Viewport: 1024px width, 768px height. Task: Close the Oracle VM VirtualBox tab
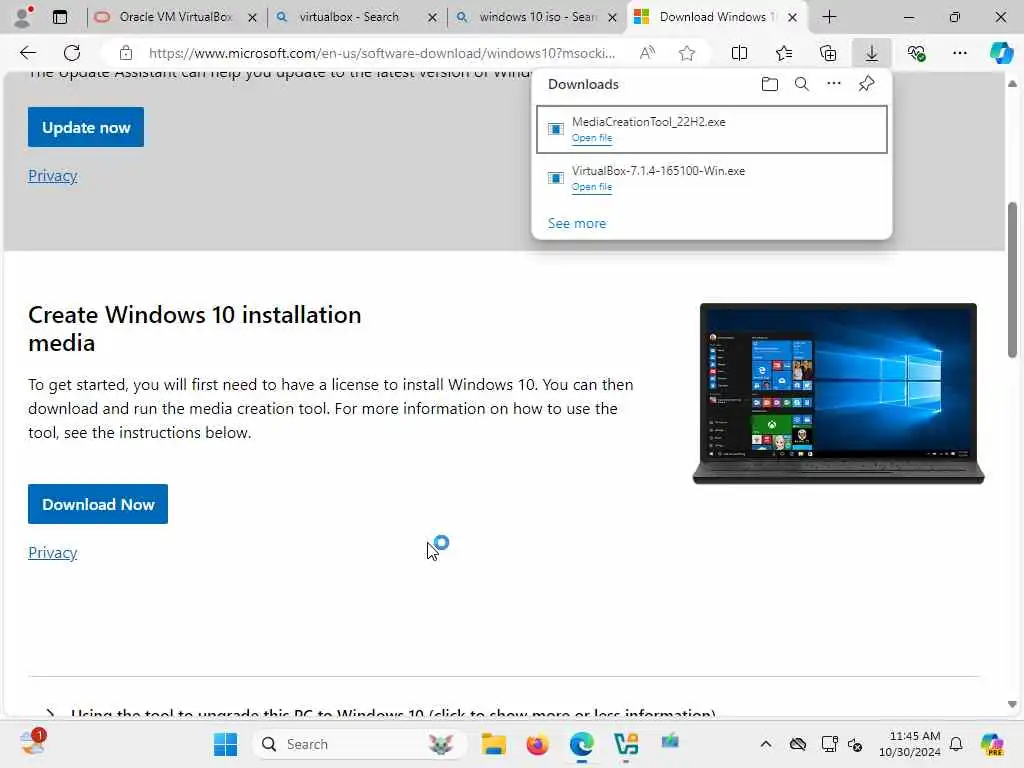[252, 18]
